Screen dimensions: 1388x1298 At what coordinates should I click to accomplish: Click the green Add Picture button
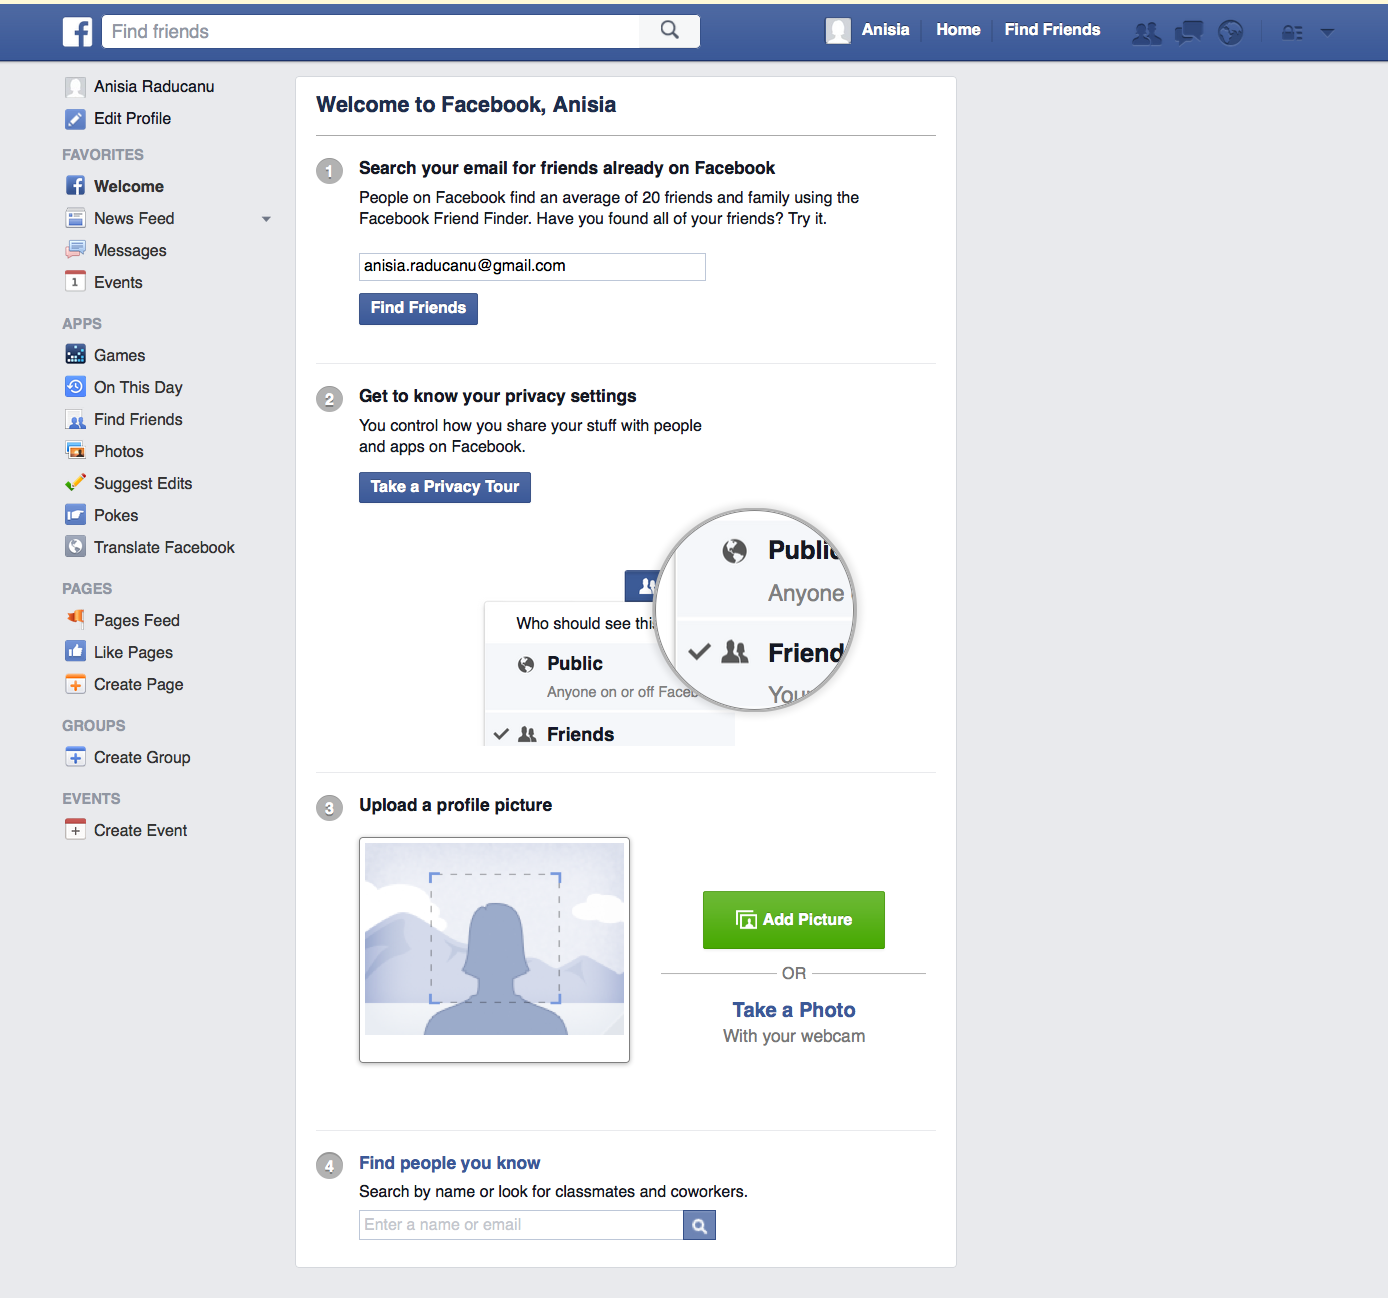pyautogui.click(x=793, y=919)
